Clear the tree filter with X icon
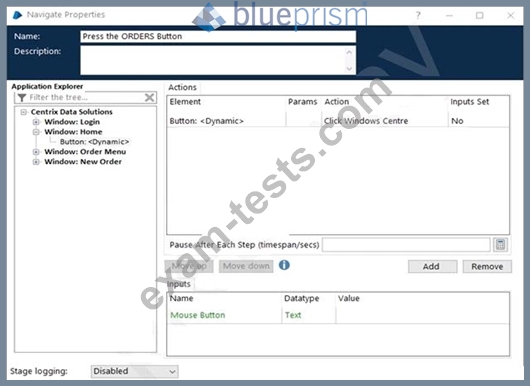This screenshot has height=386, width=530. (149, 98)
